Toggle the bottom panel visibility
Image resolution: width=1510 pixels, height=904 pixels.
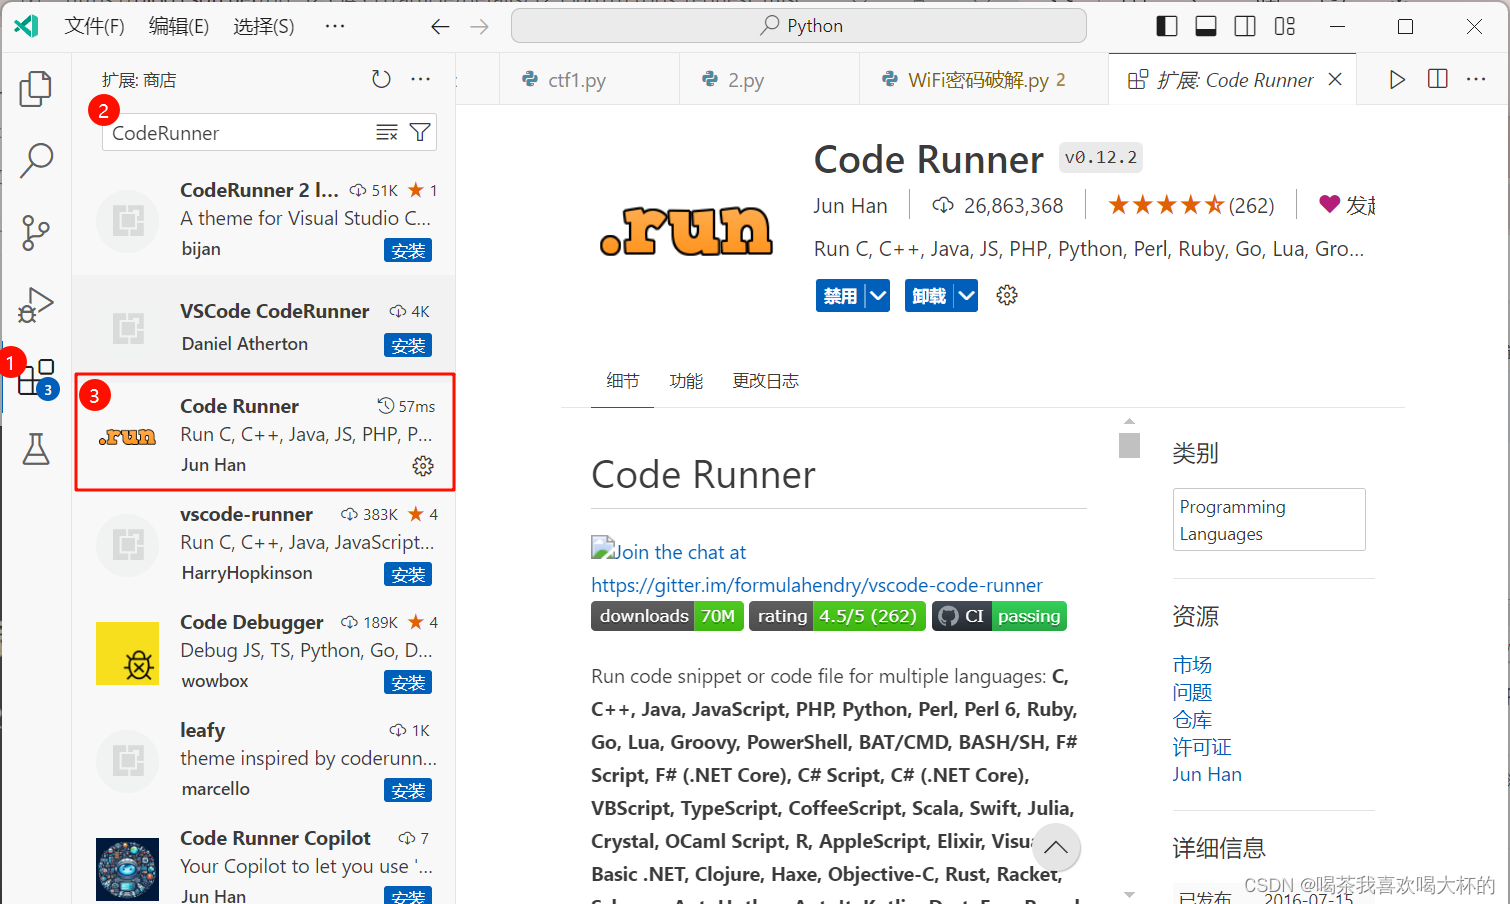tap(1205, 26)
